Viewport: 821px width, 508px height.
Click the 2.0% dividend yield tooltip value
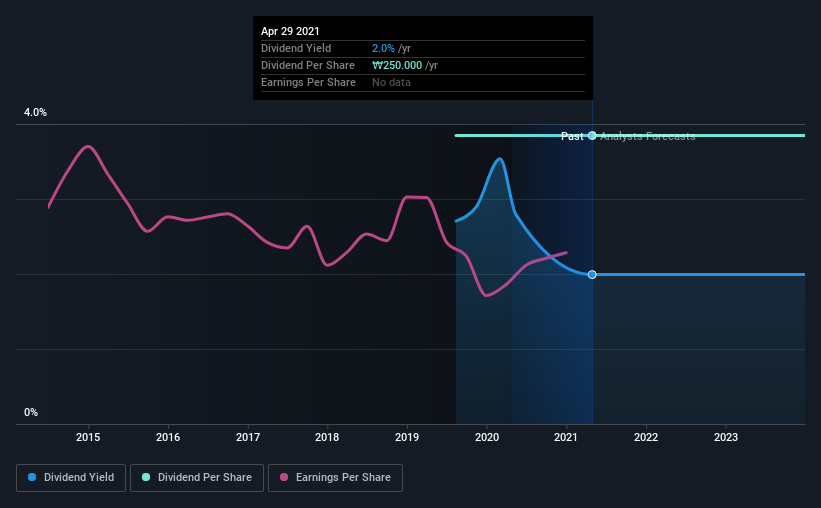pos(383,48)
